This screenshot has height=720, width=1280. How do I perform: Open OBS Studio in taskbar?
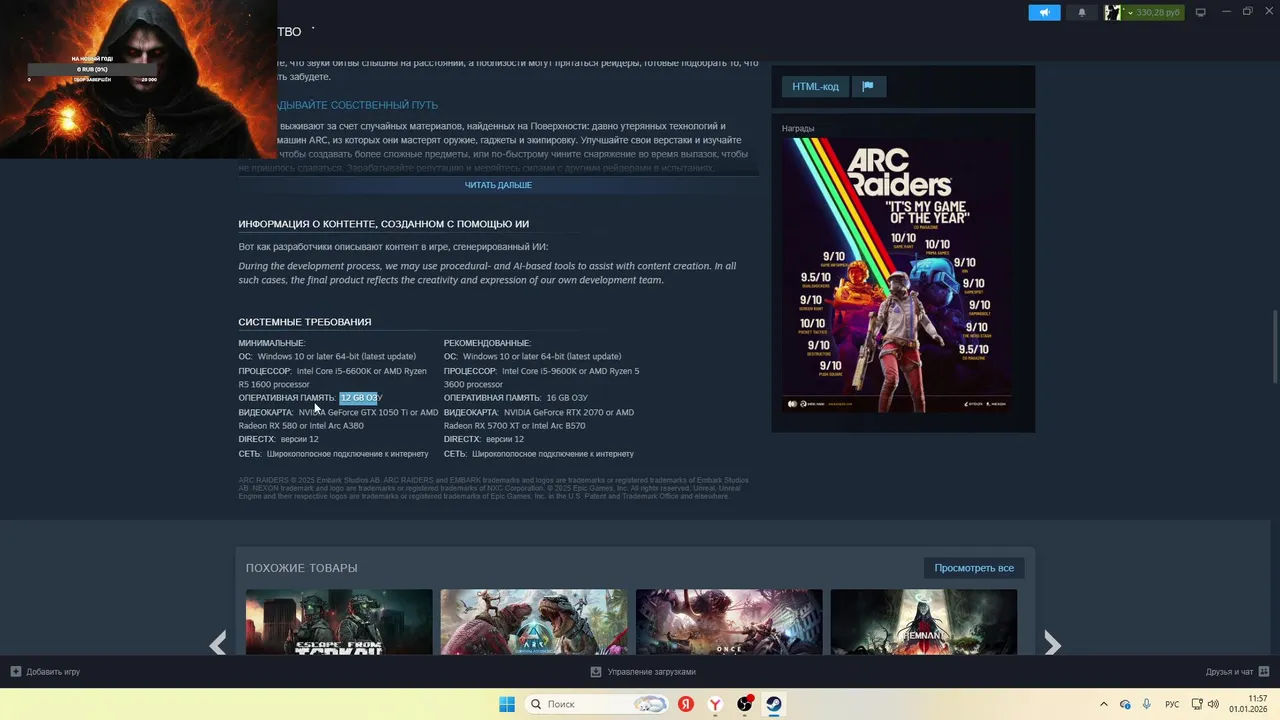tap(745, 704)
